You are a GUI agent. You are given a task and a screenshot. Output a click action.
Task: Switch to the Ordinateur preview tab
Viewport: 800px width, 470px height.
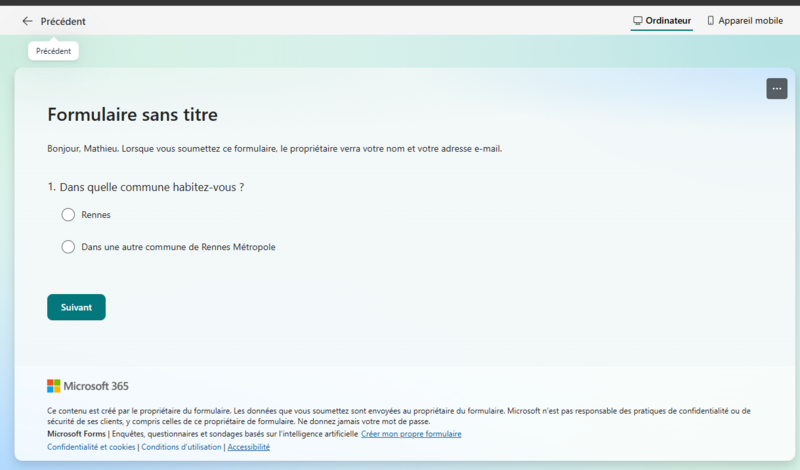(x=668, y=20)
